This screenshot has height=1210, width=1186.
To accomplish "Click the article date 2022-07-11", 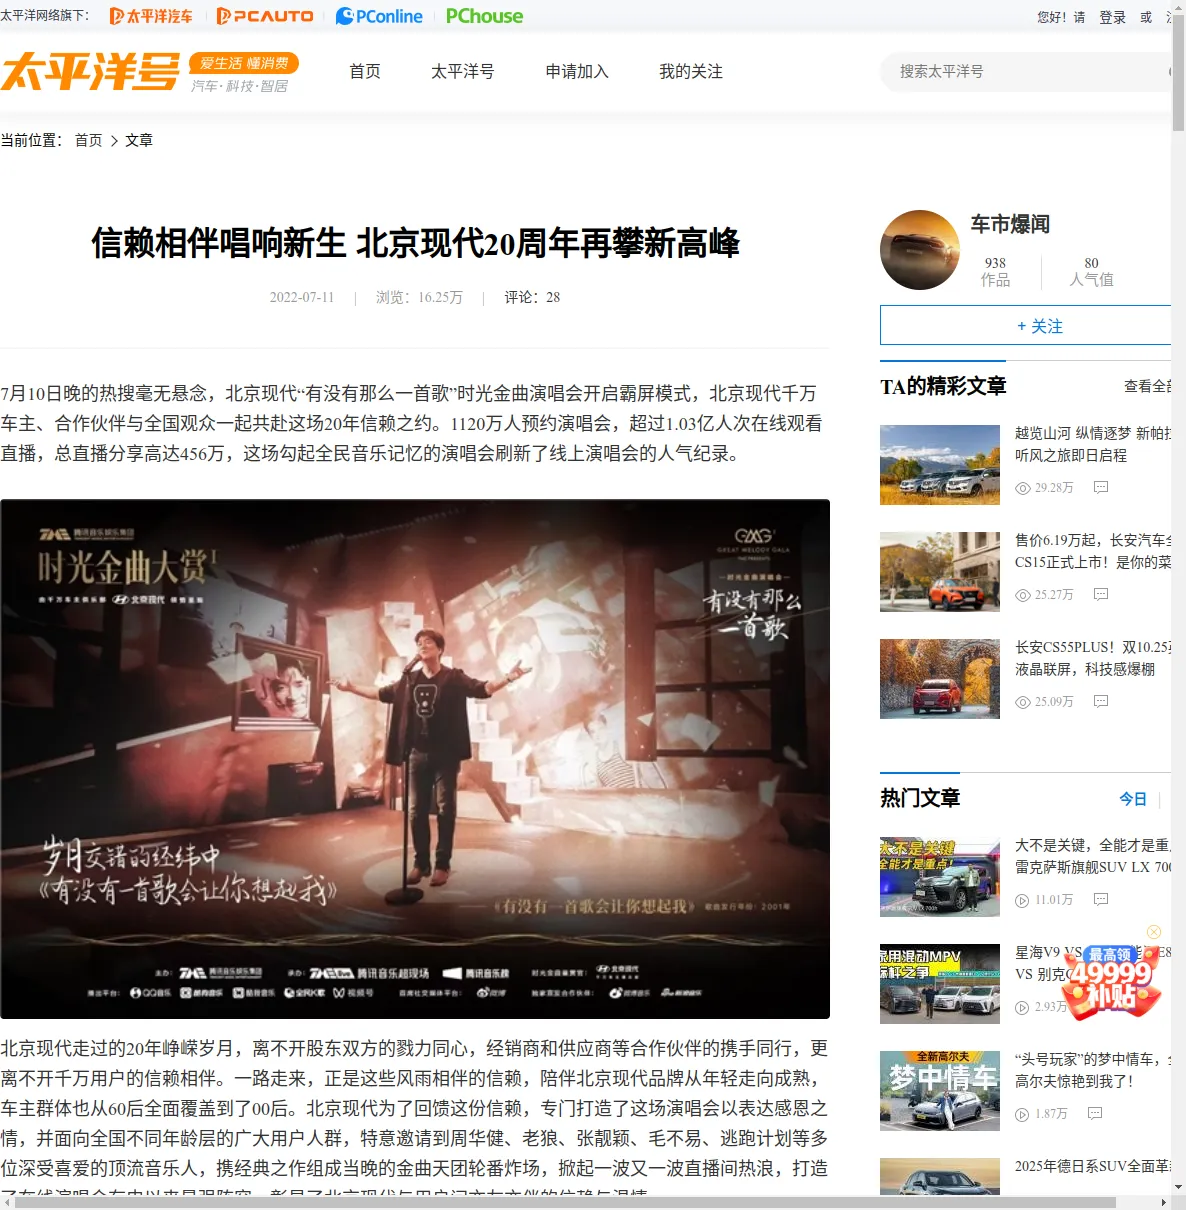I will click(302, 298).
